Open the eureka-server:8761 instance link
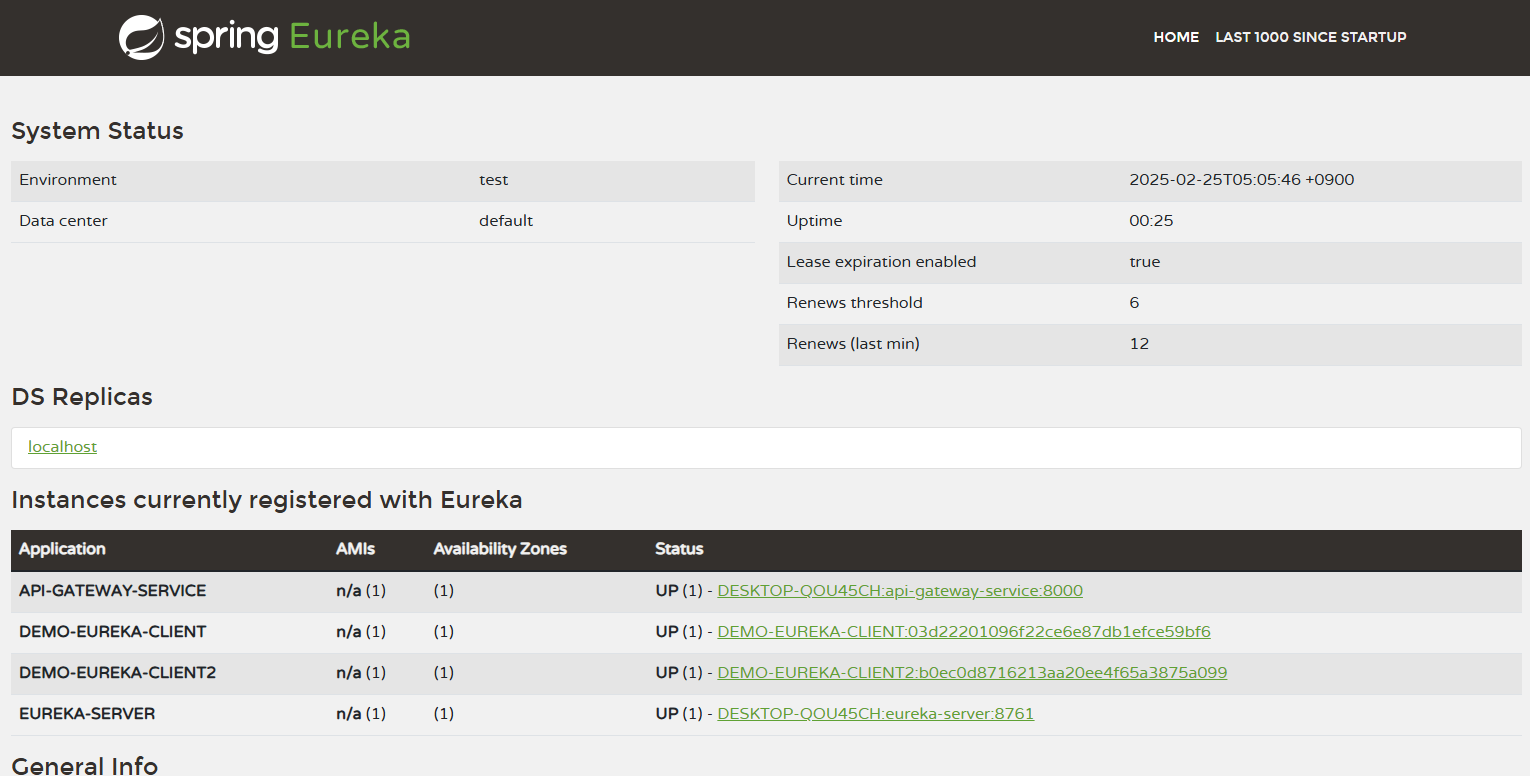This screenshot has width=1530, height=776. (x=875, y=713)
